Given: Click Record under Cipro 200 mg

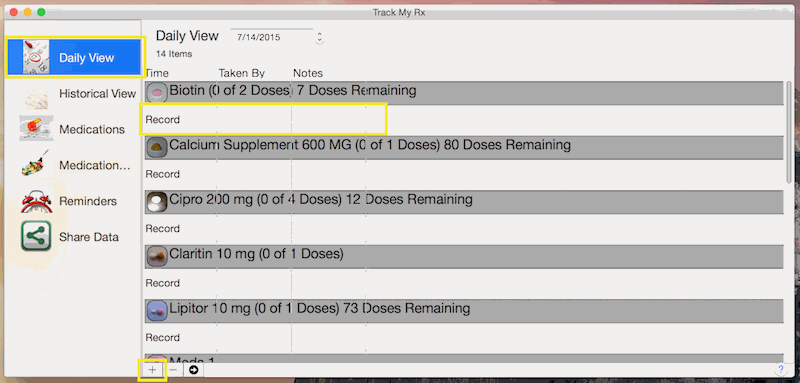Looking at the screenshot, I should point(163,229).
